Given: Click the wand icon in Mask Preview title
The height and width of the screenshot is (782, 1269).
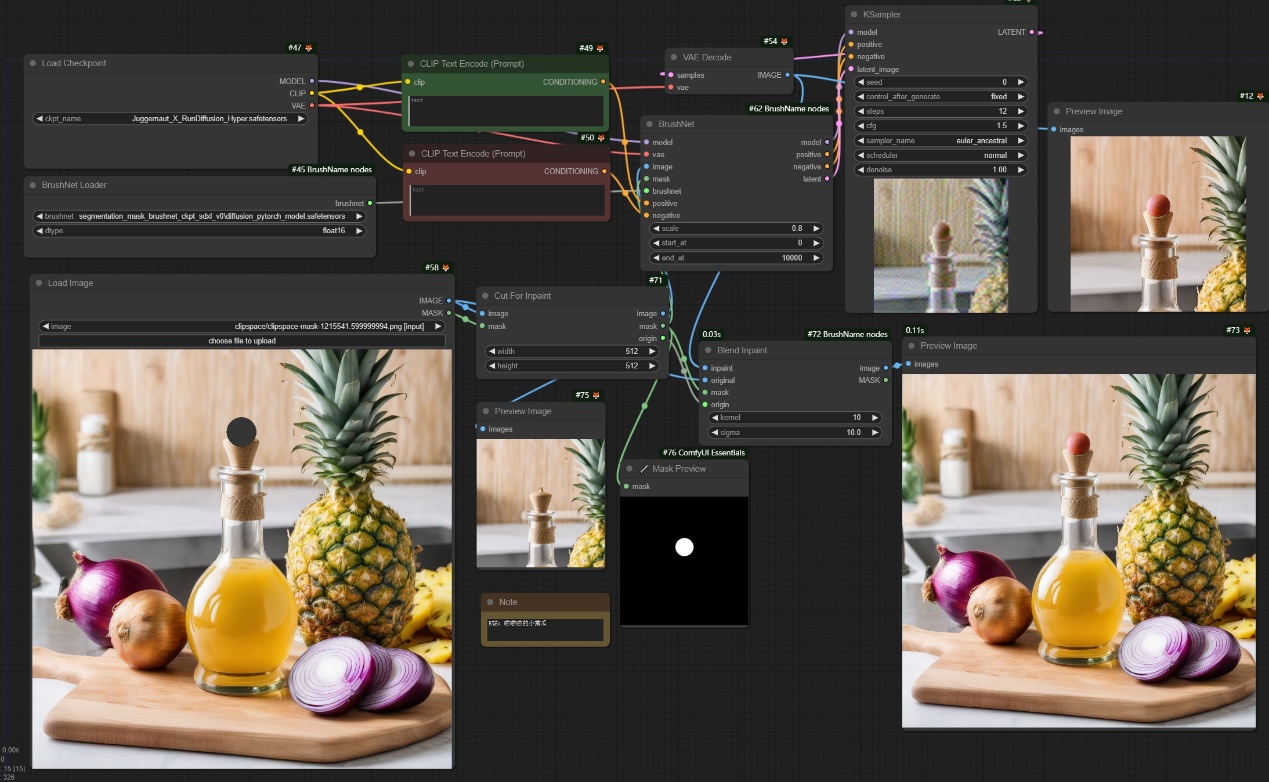Looking at the screenshot, I should (x=644, y=468).
